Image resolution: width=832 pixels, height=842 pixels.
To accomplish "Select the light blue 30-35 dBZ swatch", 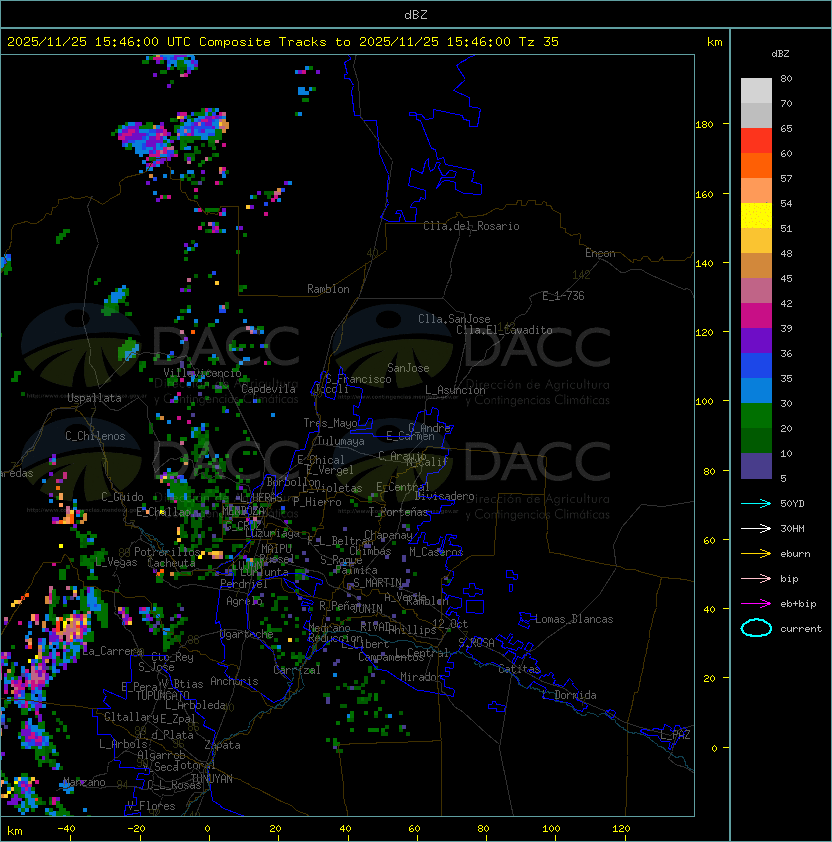I will (756, 390).
